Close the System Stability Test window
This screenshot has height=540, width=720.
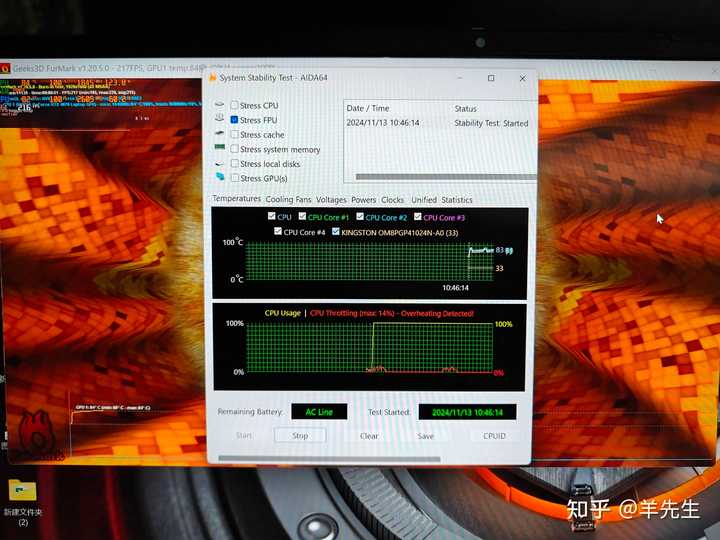[x=522, y=78]
